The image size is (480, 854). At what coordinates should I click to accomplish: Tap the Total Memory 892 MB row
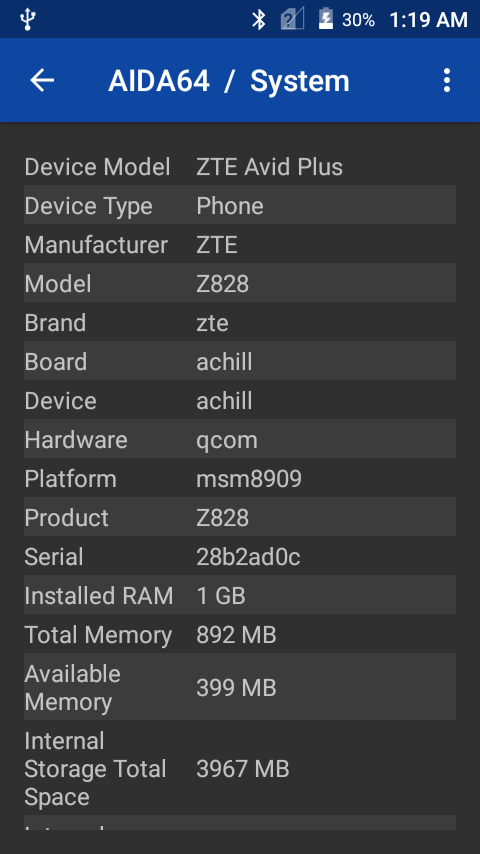[240, 634]
